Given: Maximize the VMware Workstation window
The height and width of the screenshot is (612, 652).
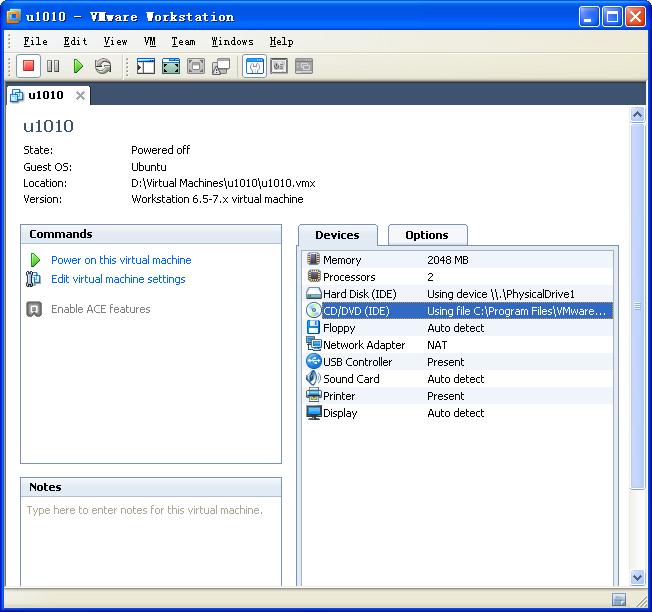Looking at the screenshot, I should tap(612, 17).
